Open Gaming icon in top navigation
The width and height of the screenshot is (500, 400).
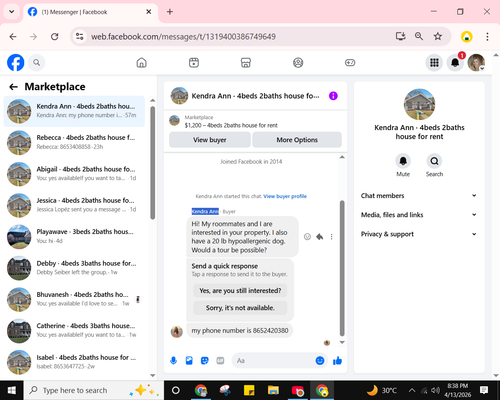click(x=350, y=62)
